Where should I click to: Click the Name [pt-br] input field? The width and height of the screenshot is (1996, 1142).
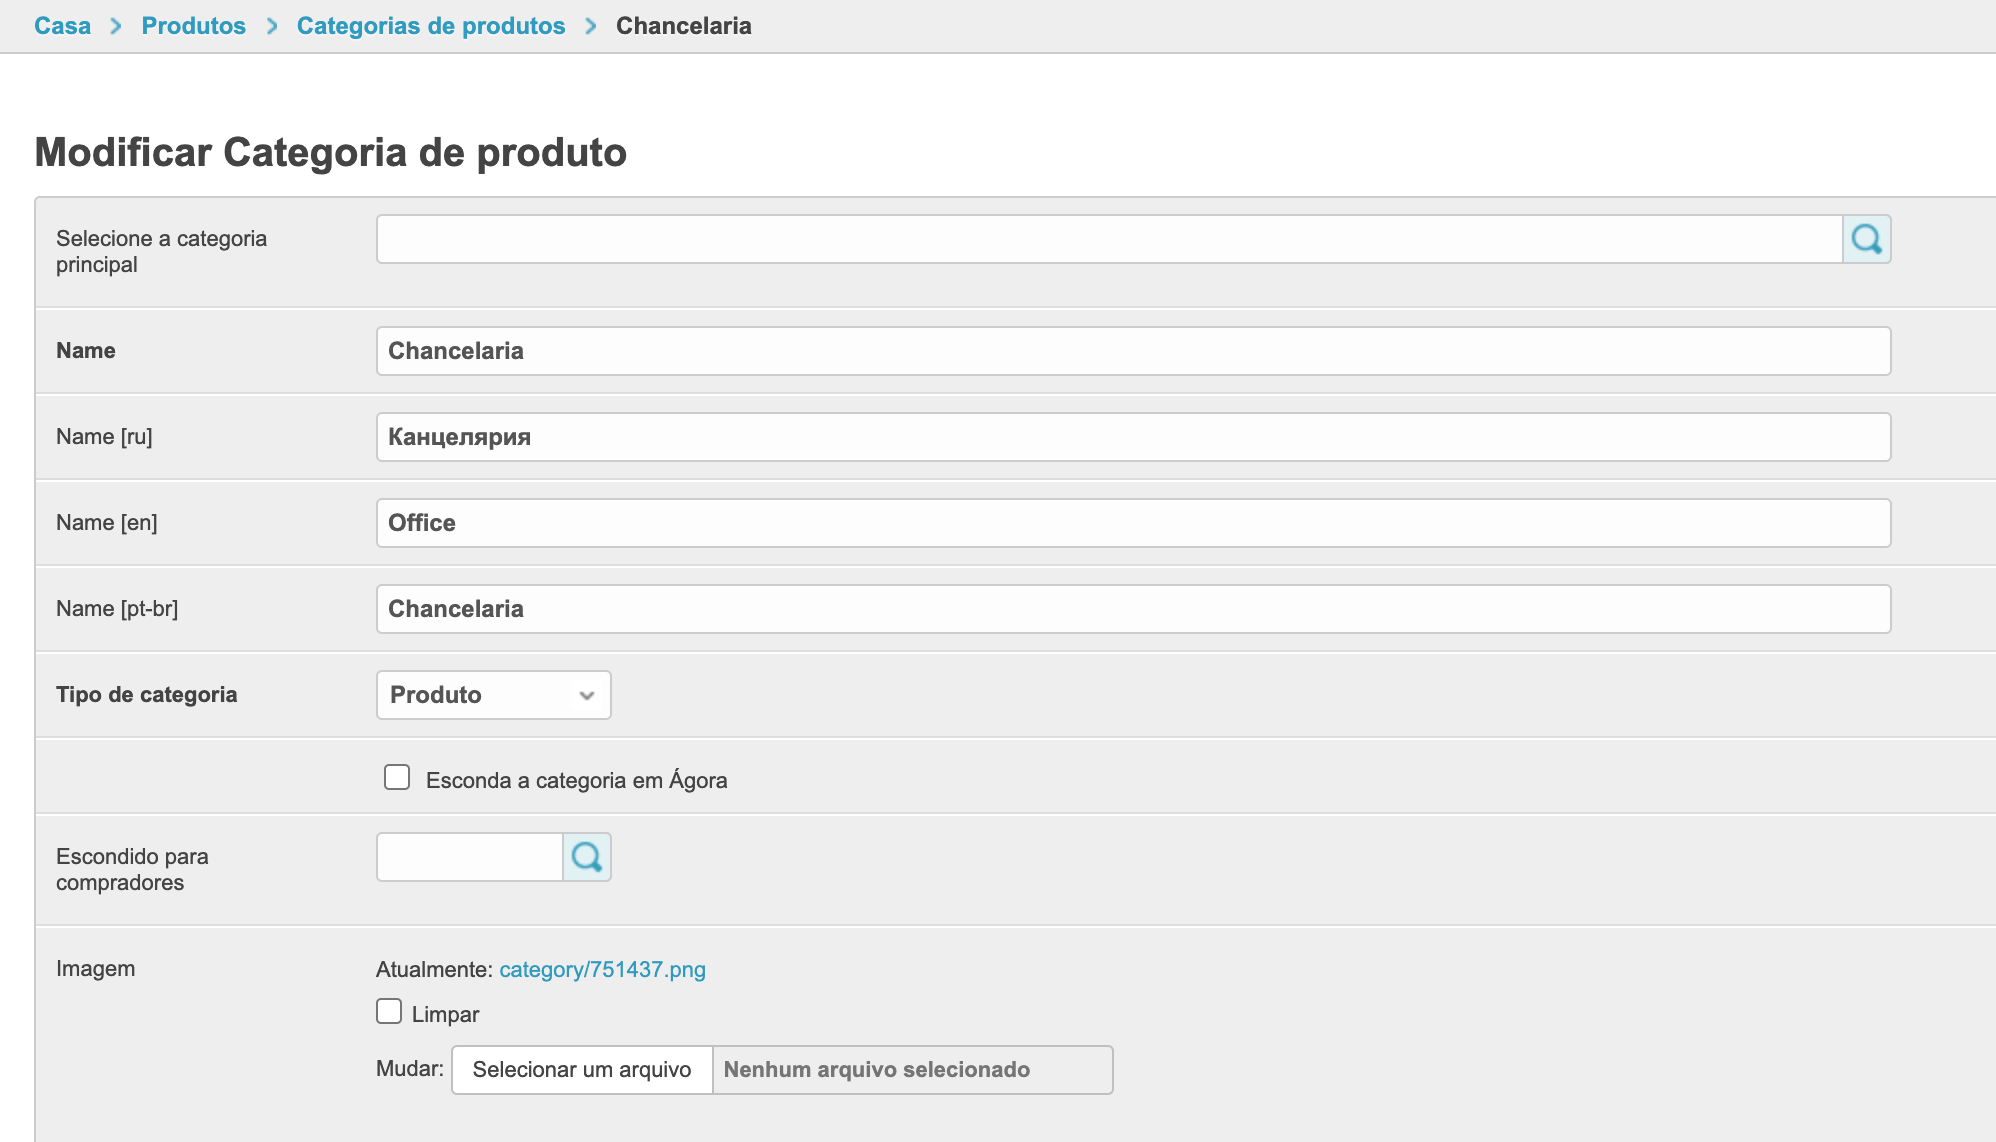[x=1132, y=609]
